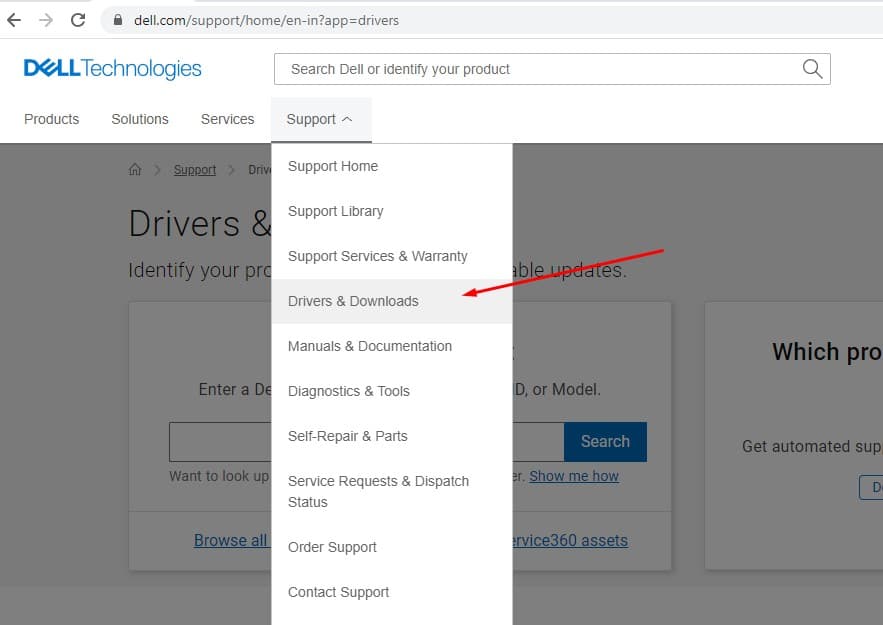Click the browser forward arrow
The image size is (883, 625).
tap(45, 20)
